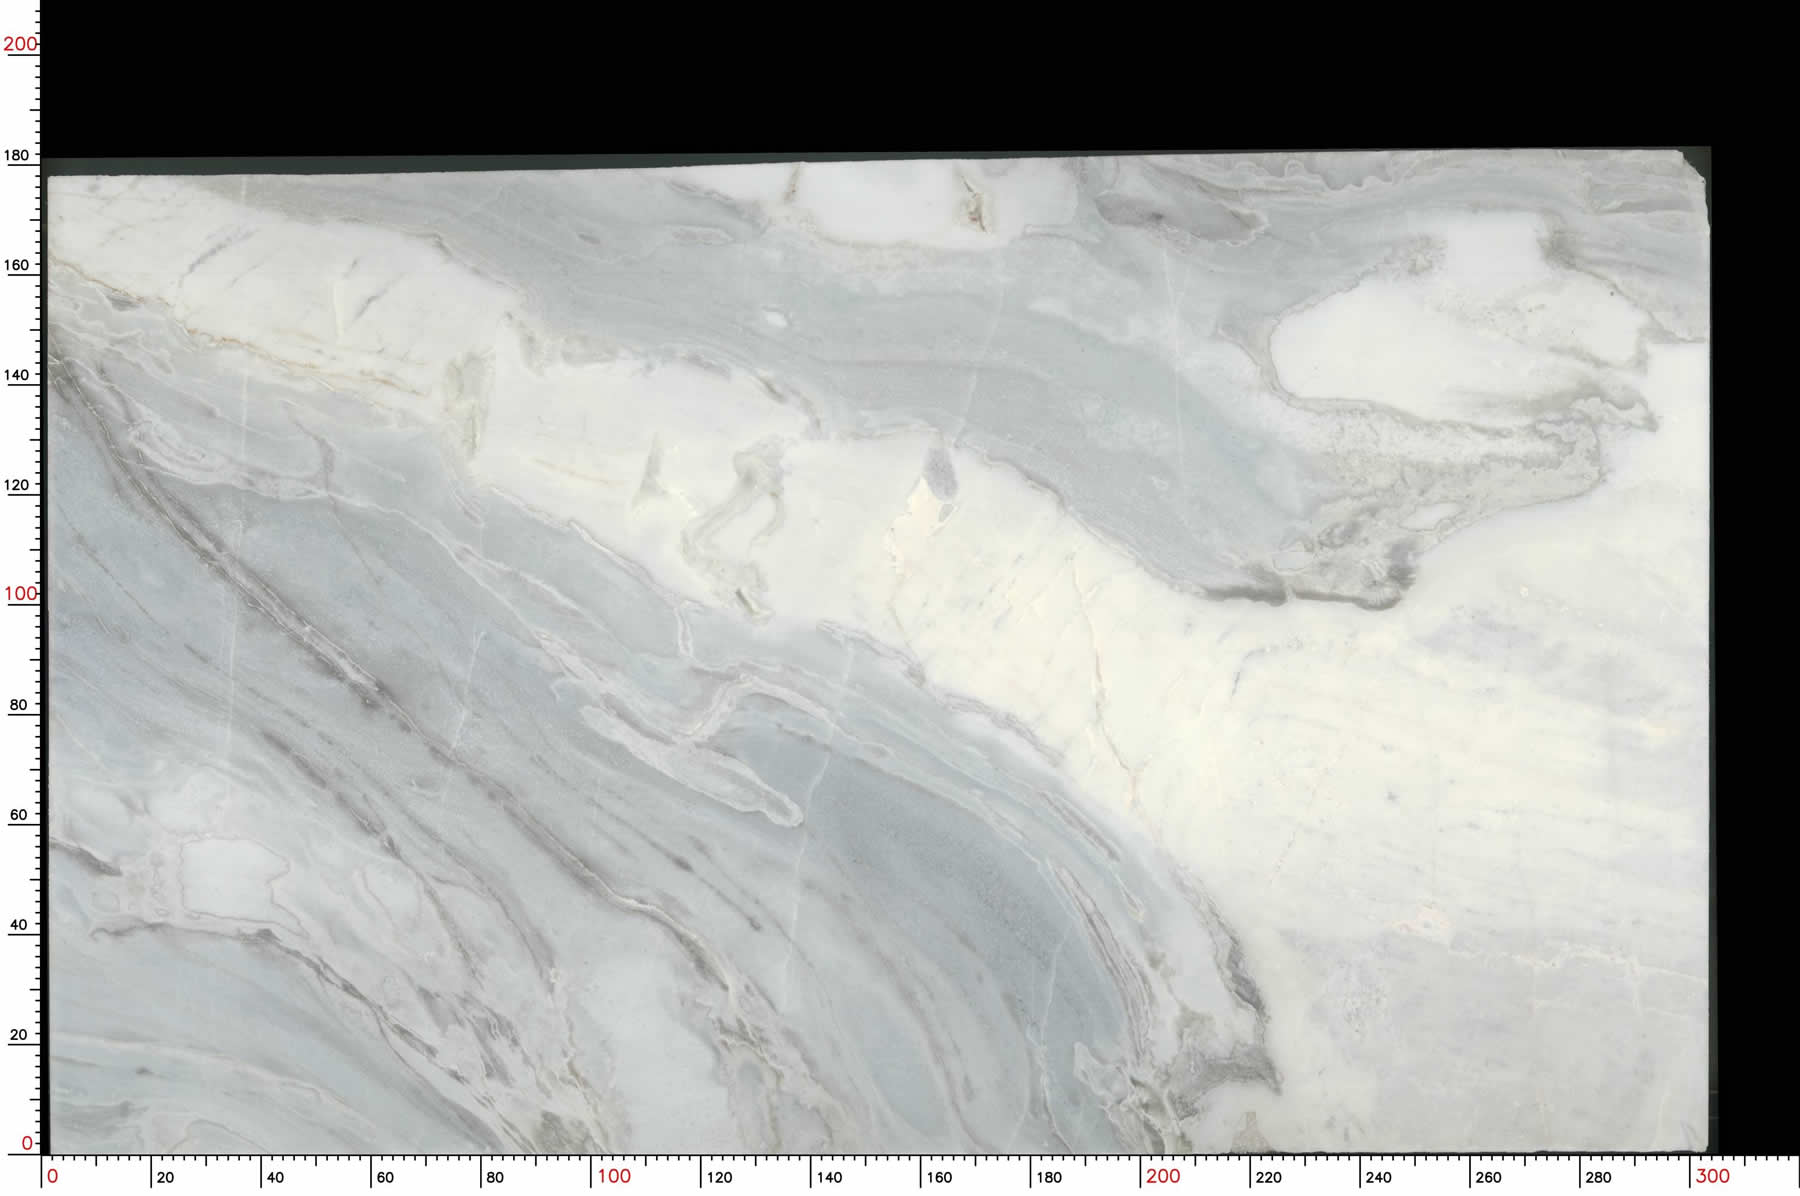The width and height of the screenshot is (1800, 1196).
Task: Click the red 300 on the horizontal ruler
Action: 1712,1177
